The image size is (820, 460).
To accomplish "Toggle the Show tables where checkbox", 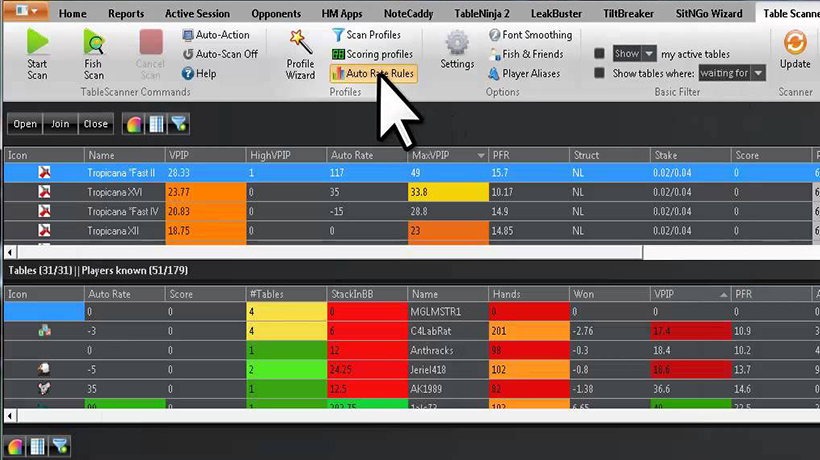I will [599, 73].
